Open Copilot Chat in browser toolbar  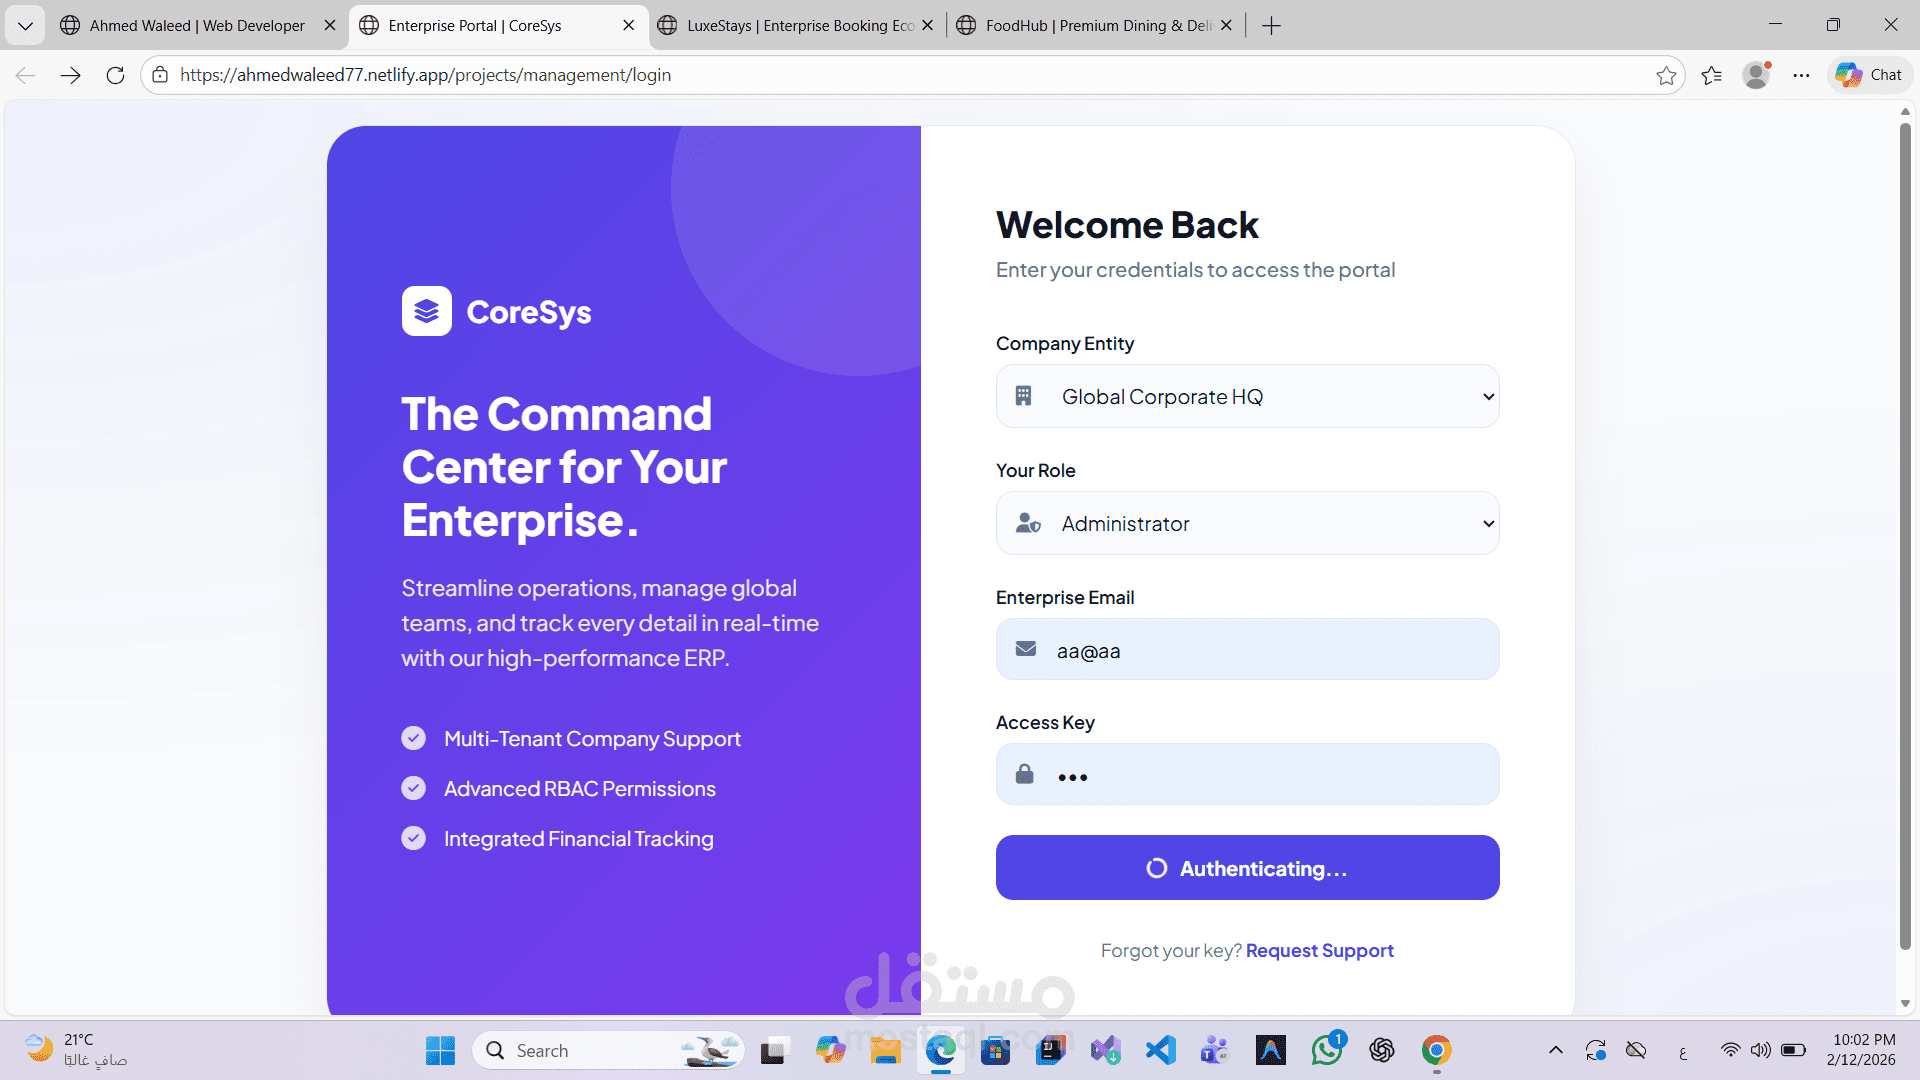tap(1869, 75)
